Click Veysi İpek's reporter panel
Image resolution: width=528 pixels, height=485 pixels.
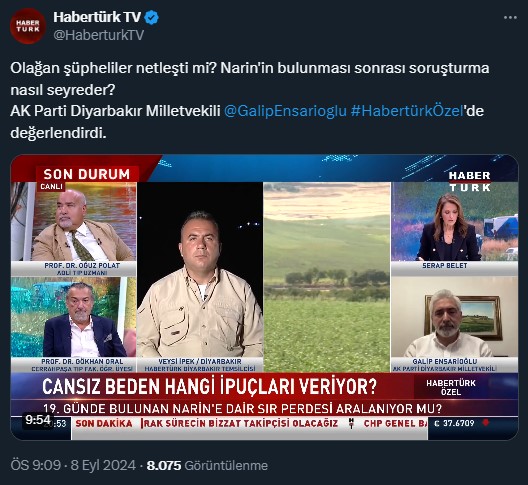point(200,277)
